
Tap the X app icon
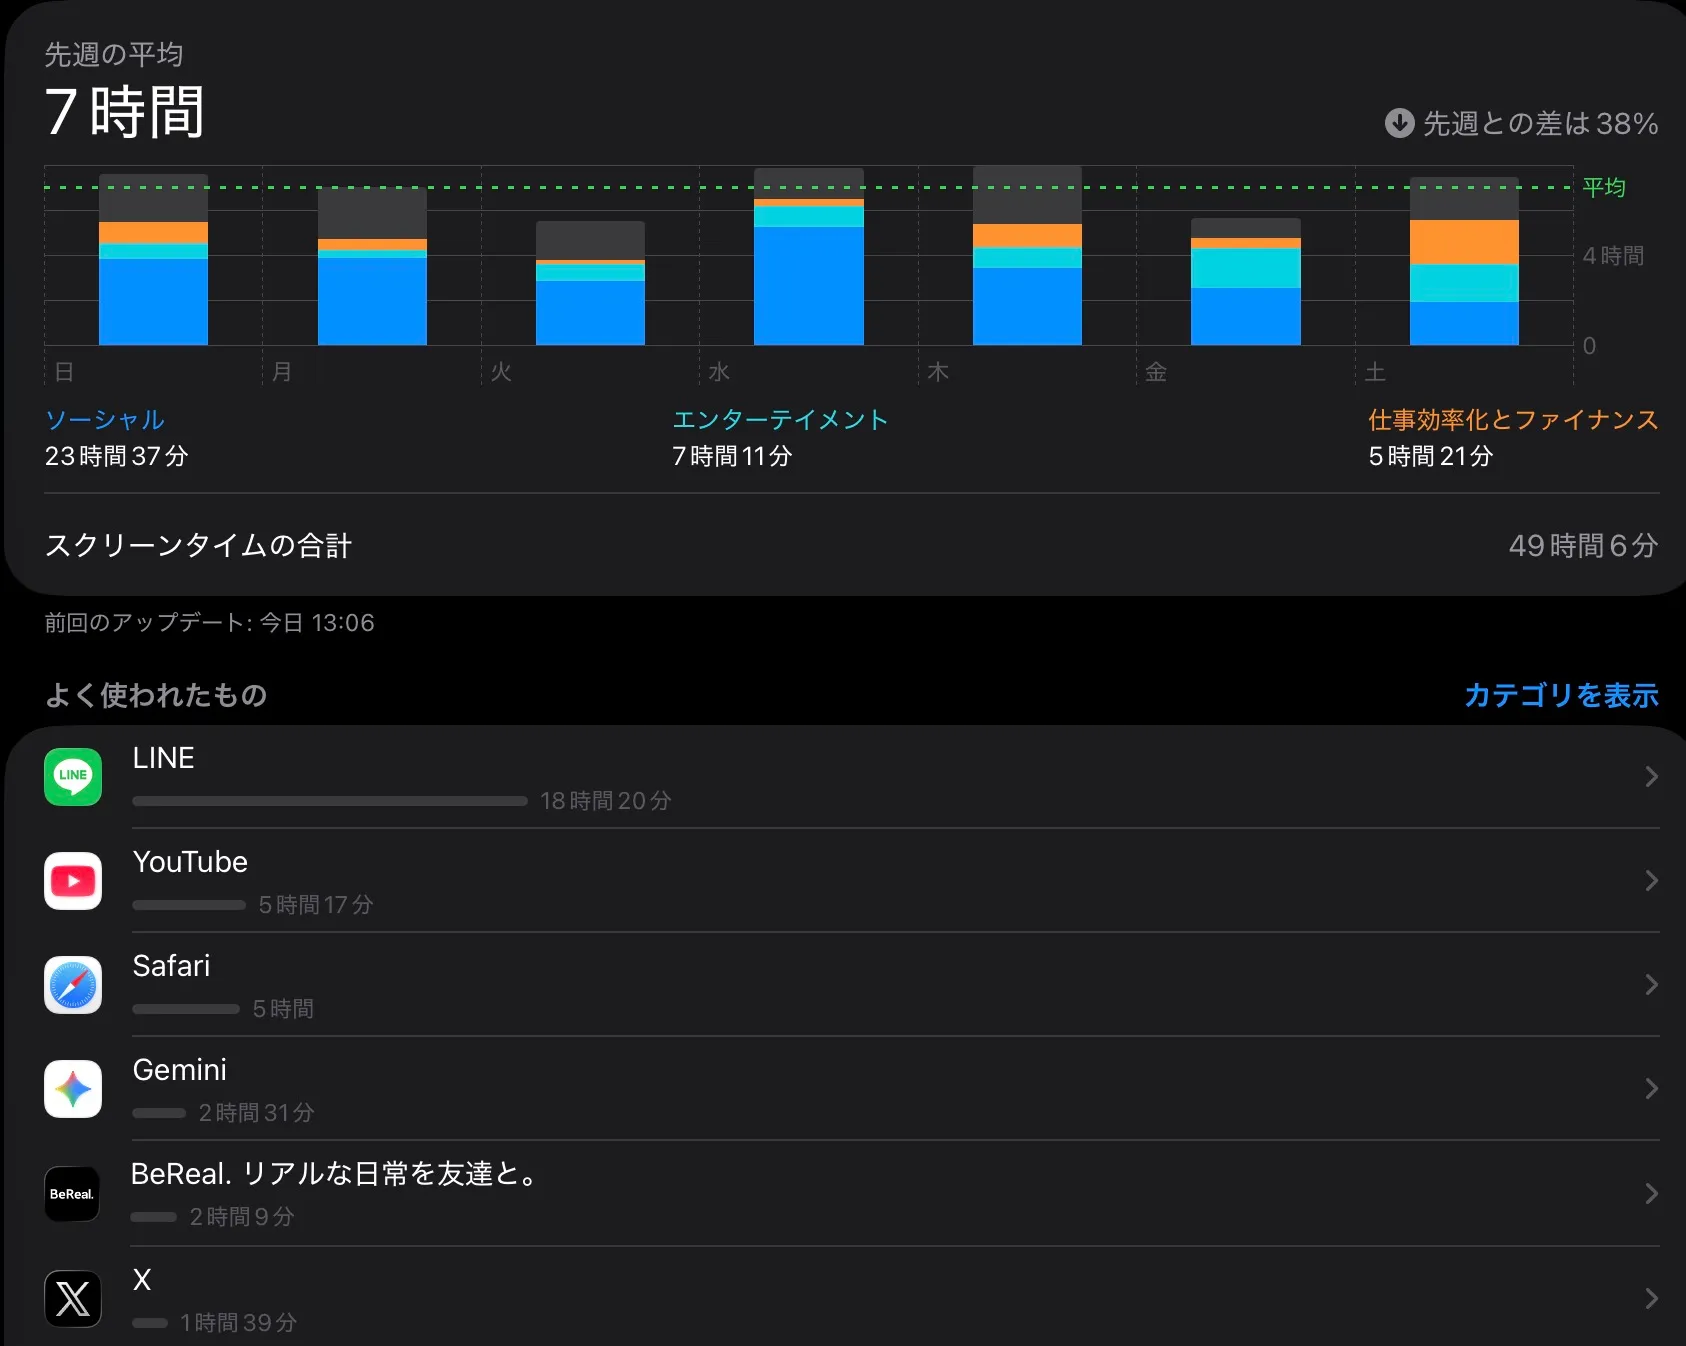[x=73, y=1299]
